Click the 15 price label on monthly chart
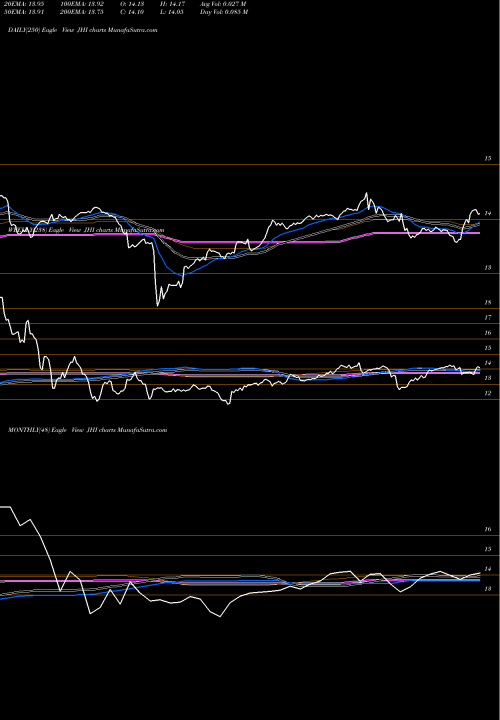 [488, 549]
